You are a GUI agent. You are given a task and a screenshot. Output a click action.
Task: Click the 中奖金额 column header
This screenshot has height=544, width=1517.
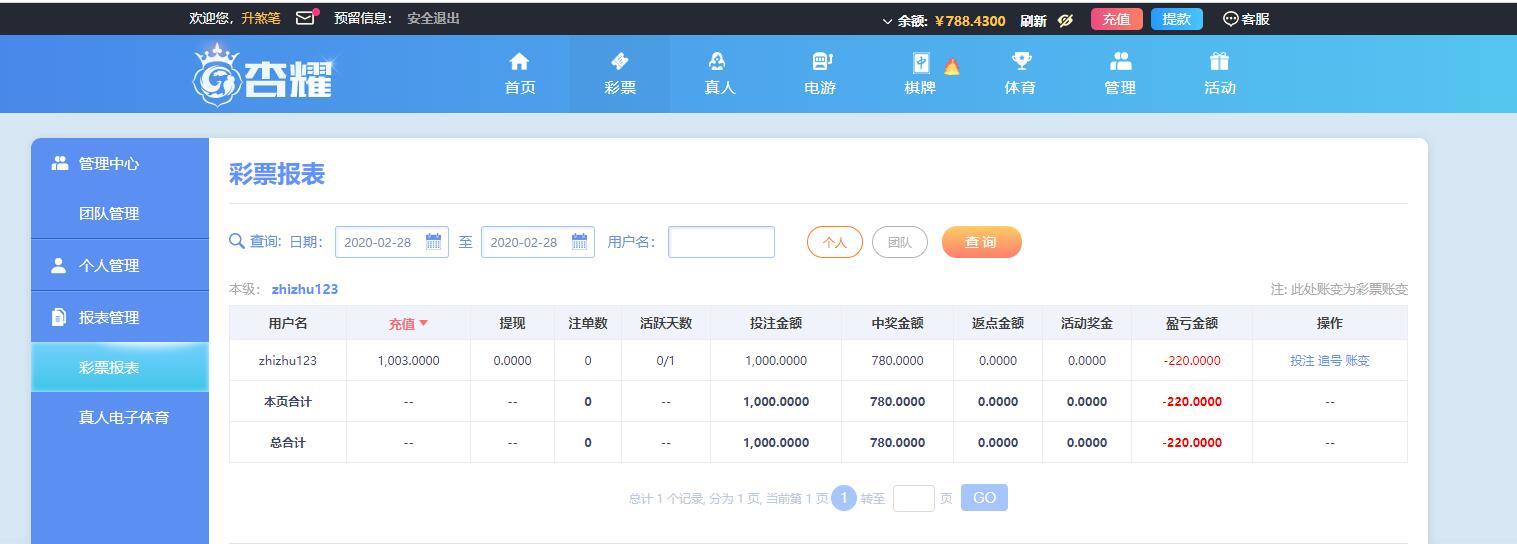click(x=897, y=323)
